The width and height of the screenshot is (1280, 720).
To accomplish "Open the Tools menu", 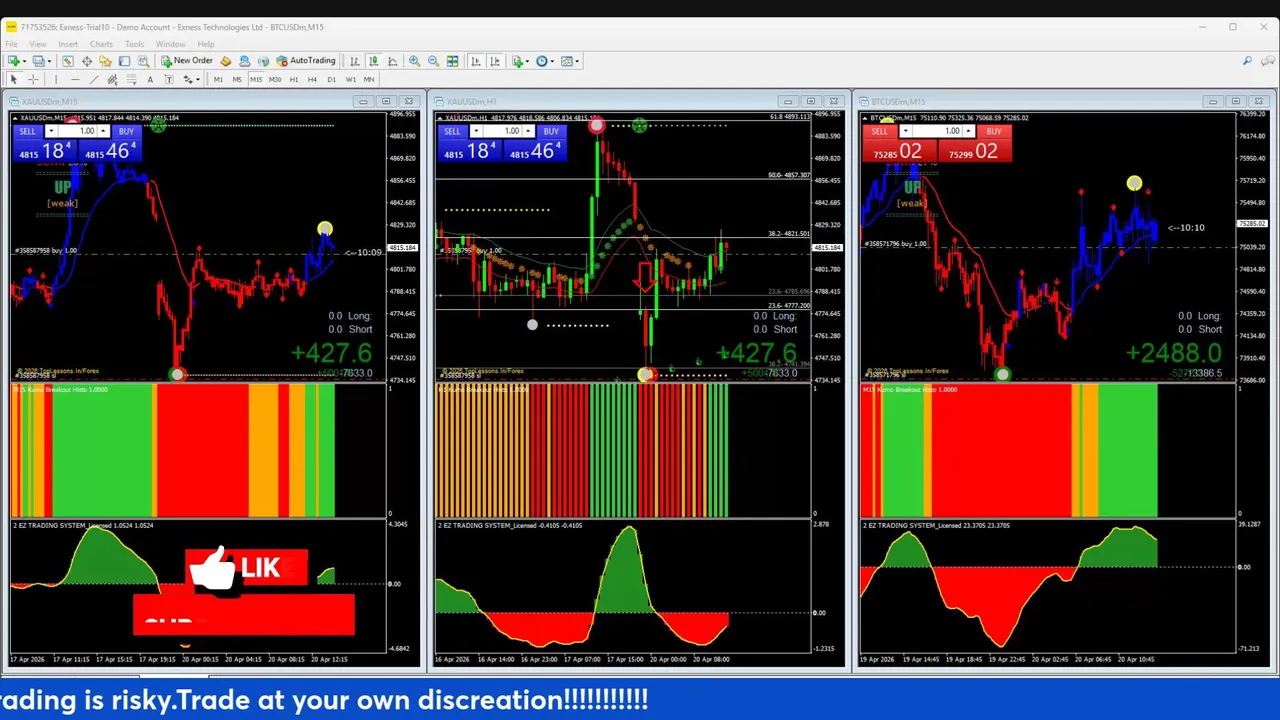I will (134, 44).
